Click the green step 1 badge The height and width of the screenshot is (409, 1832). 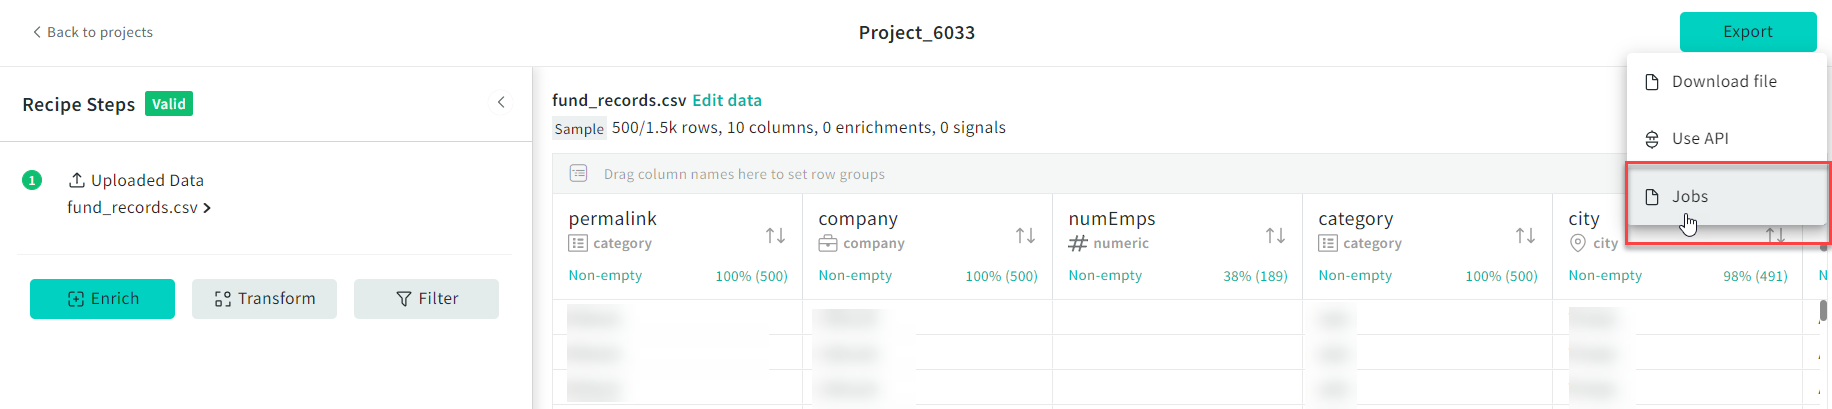coord(32,180)
